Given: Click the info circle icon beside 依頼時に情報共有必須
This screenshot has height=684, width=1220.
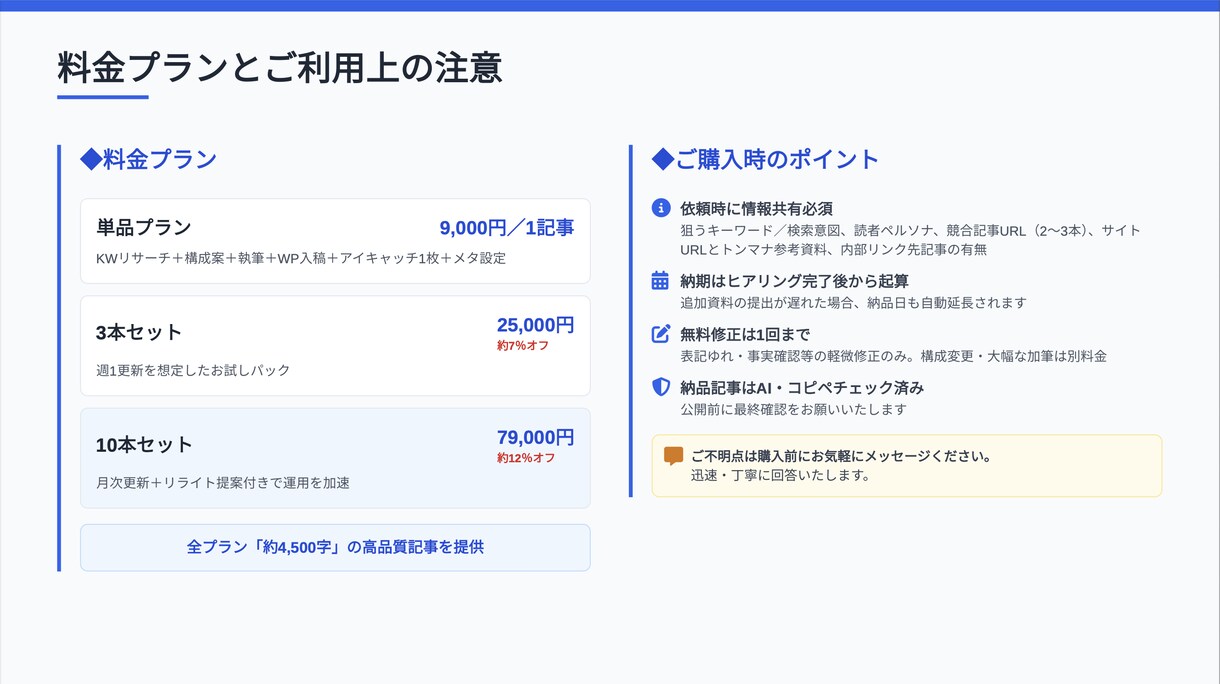Looking at the screenshot, I should point(660,208).
